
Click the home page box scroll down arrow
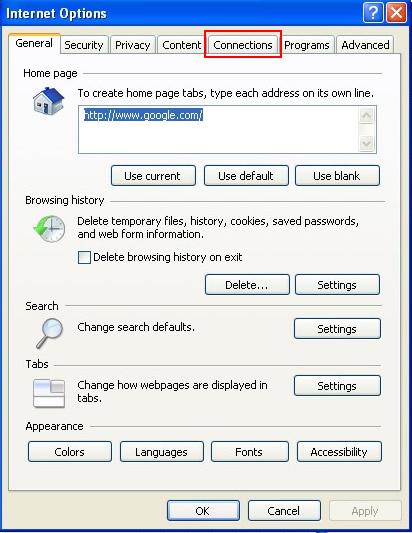click(x=366, y=143)
